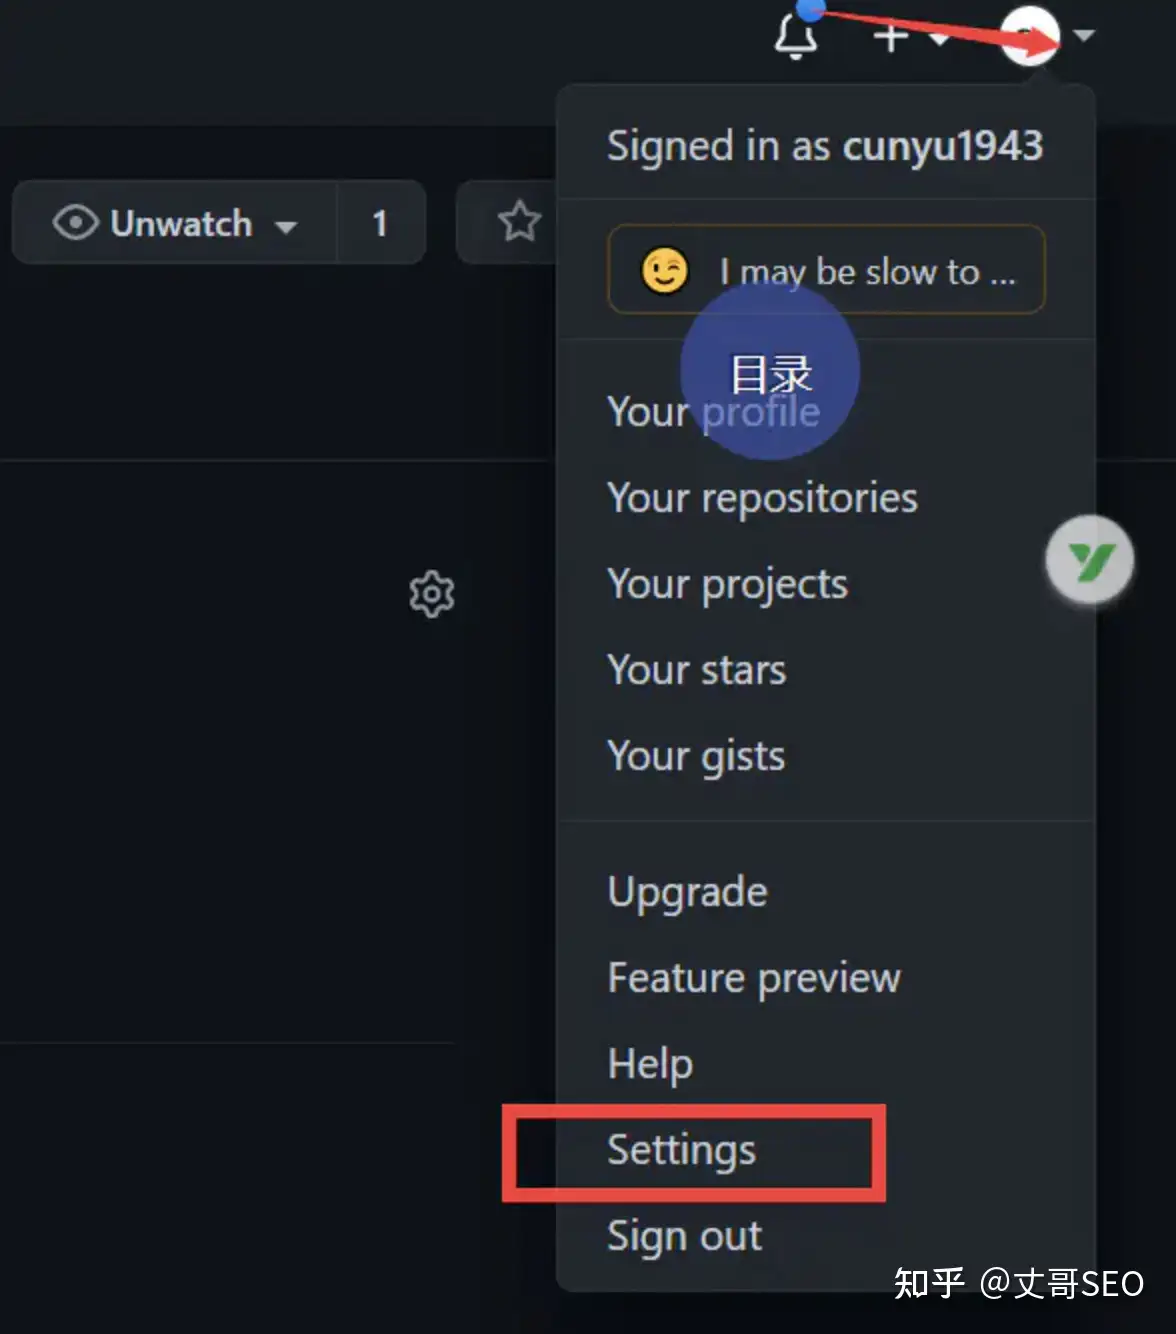Edit the 'I may be slow to' status
The height and width of the screenshot is (1334, 1176).
[x=866, y=271]
